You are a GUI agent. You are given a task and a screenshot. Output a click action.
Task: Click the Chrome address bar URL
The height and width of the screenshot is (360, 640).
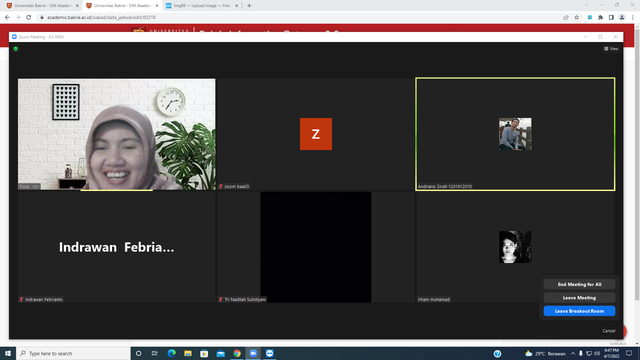(x=101, y=18)
